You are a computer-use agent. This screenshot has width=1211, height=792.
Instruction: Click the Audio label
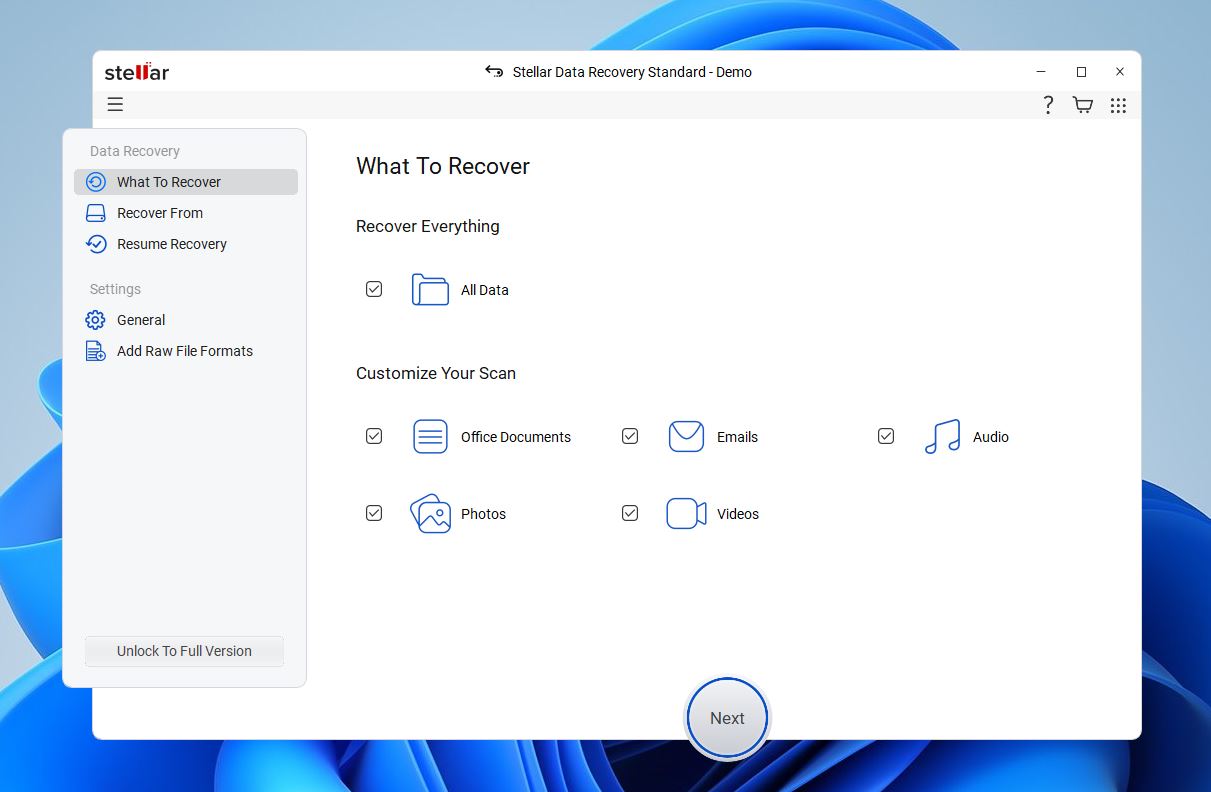(991, 437)
